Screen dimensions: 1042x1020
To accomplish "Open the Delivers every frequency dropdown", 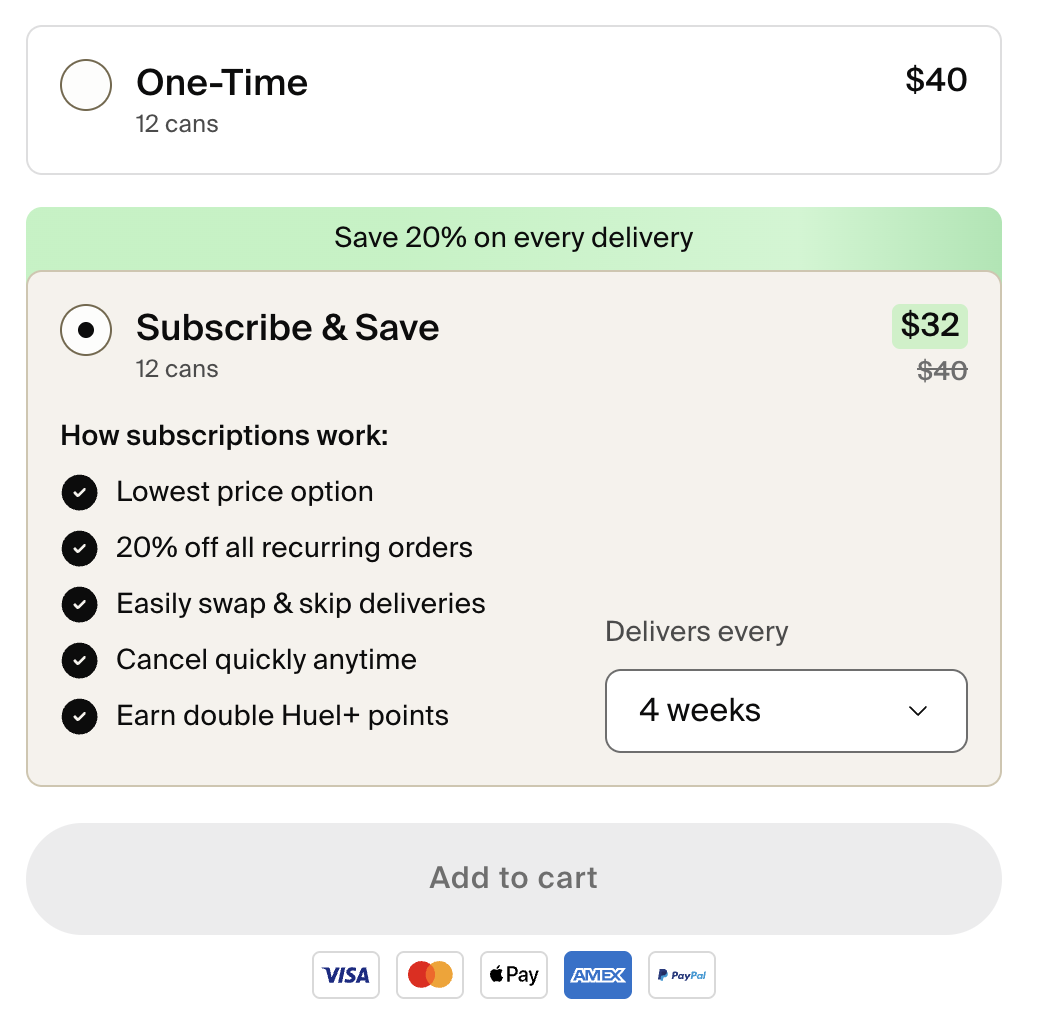I will (x=786, y=711).
